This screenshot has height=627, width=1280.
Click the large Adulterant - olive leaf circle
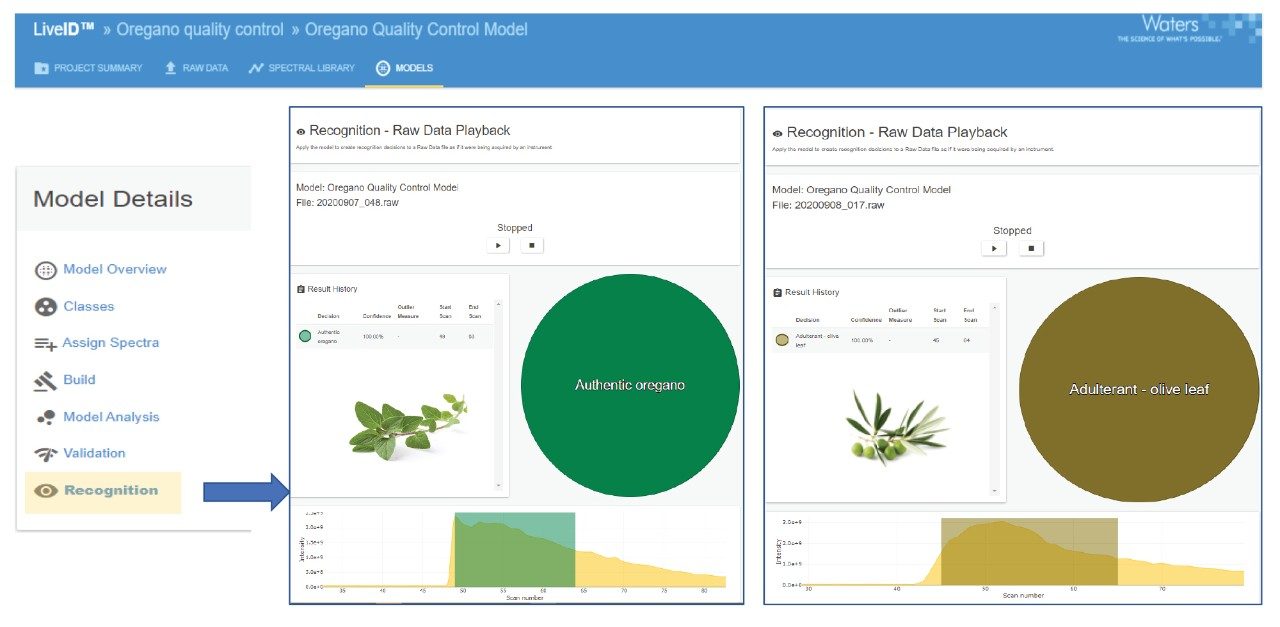pyautogui.click(x=1139, y=389)
